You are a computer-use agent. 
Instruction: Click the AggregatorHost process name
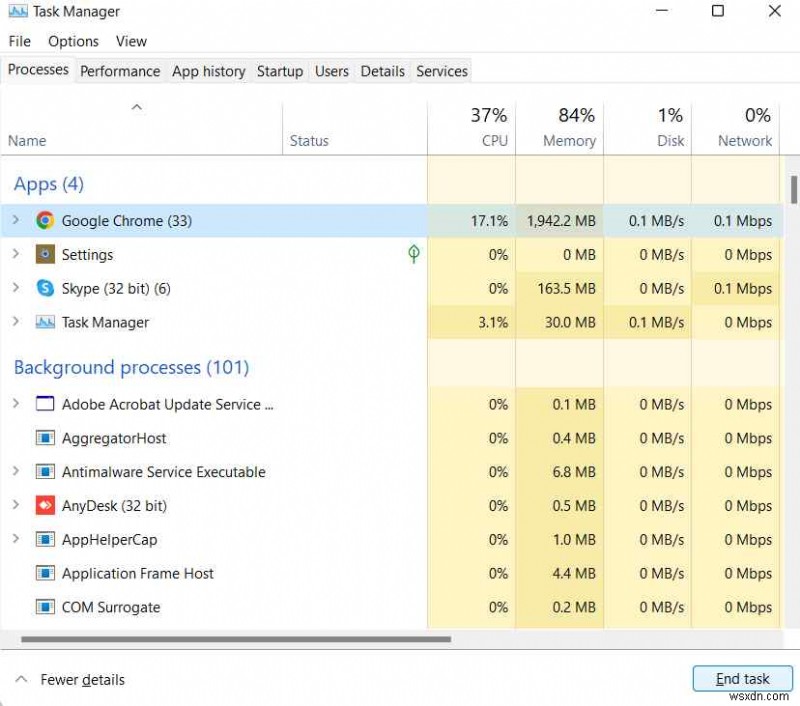(114, 438)
